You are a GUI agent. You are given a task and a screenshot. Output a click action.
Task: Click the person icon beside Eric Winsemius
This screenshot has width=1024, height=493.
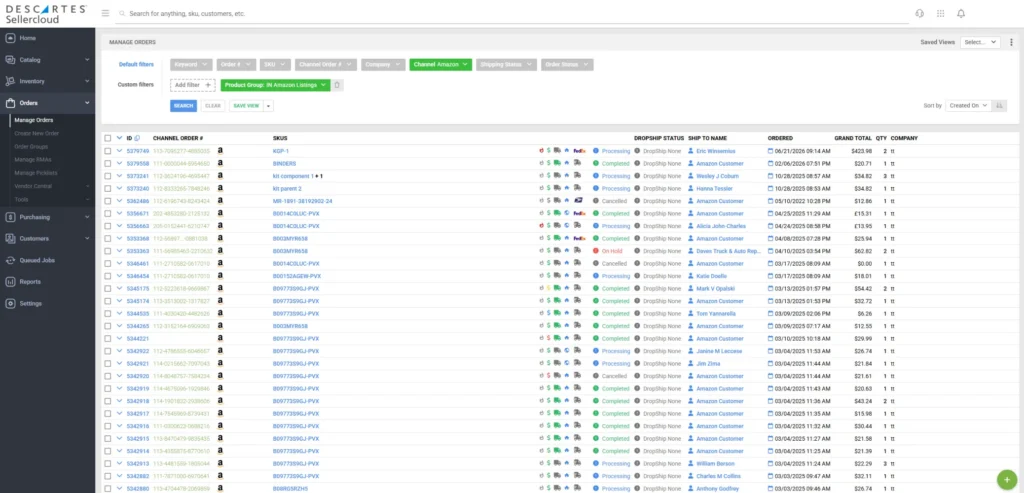click(x=691, y=151)
